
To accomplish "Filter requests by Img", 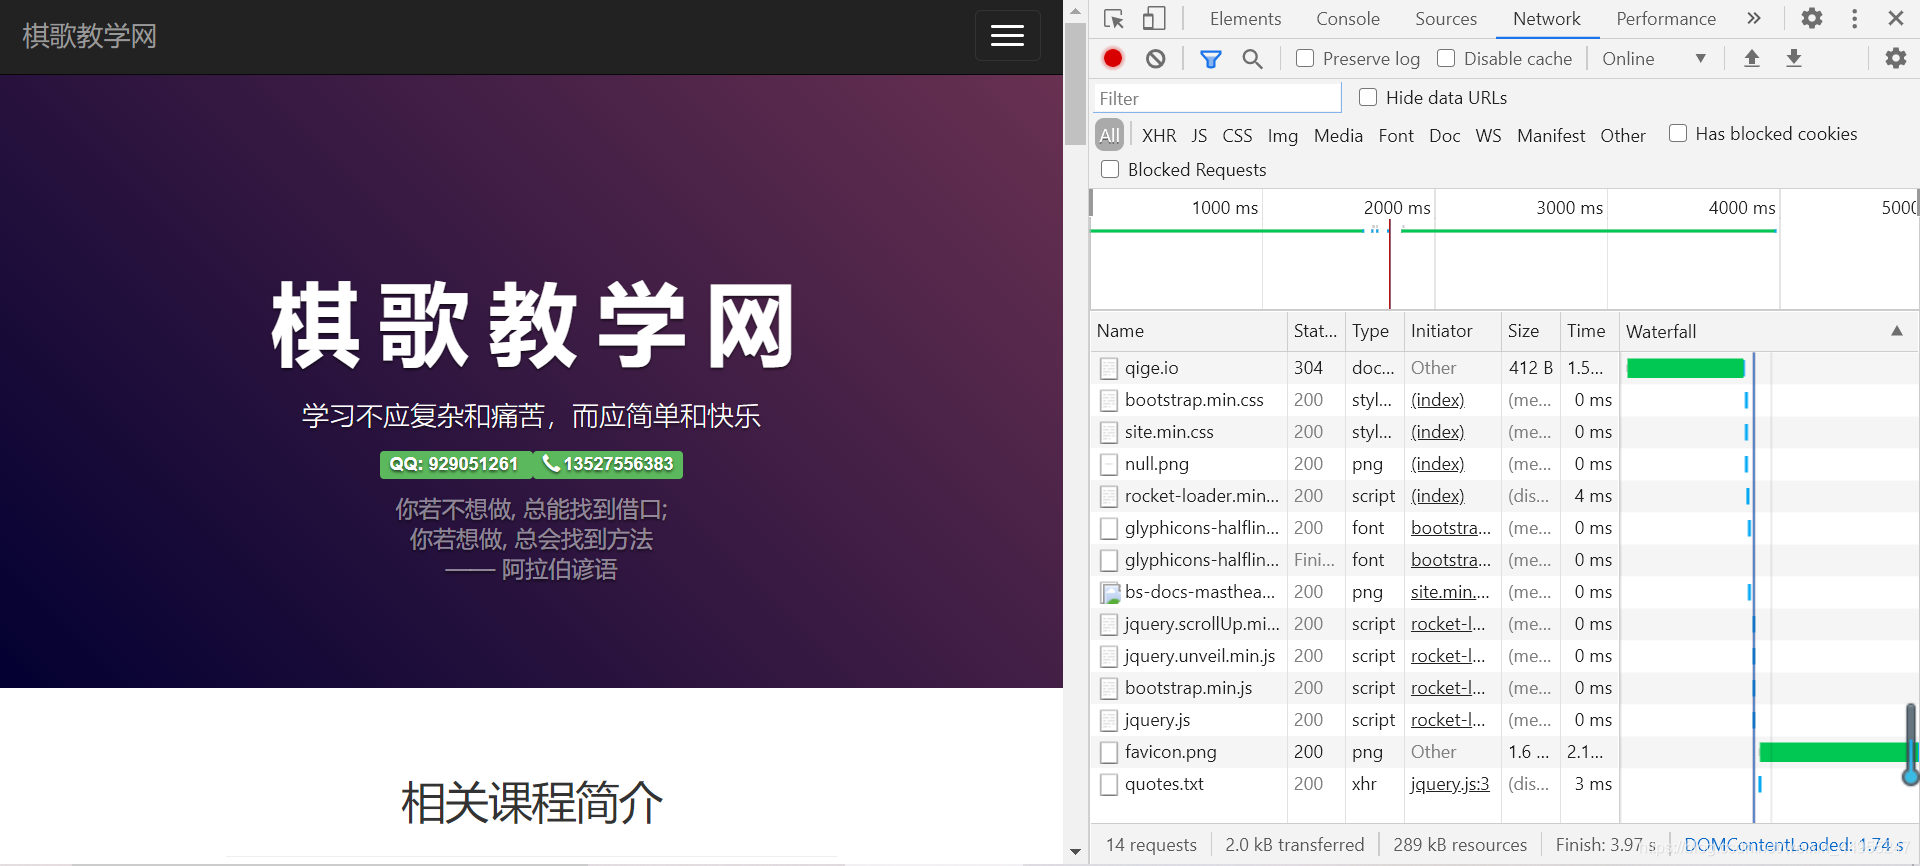I will pos(1283,135).
